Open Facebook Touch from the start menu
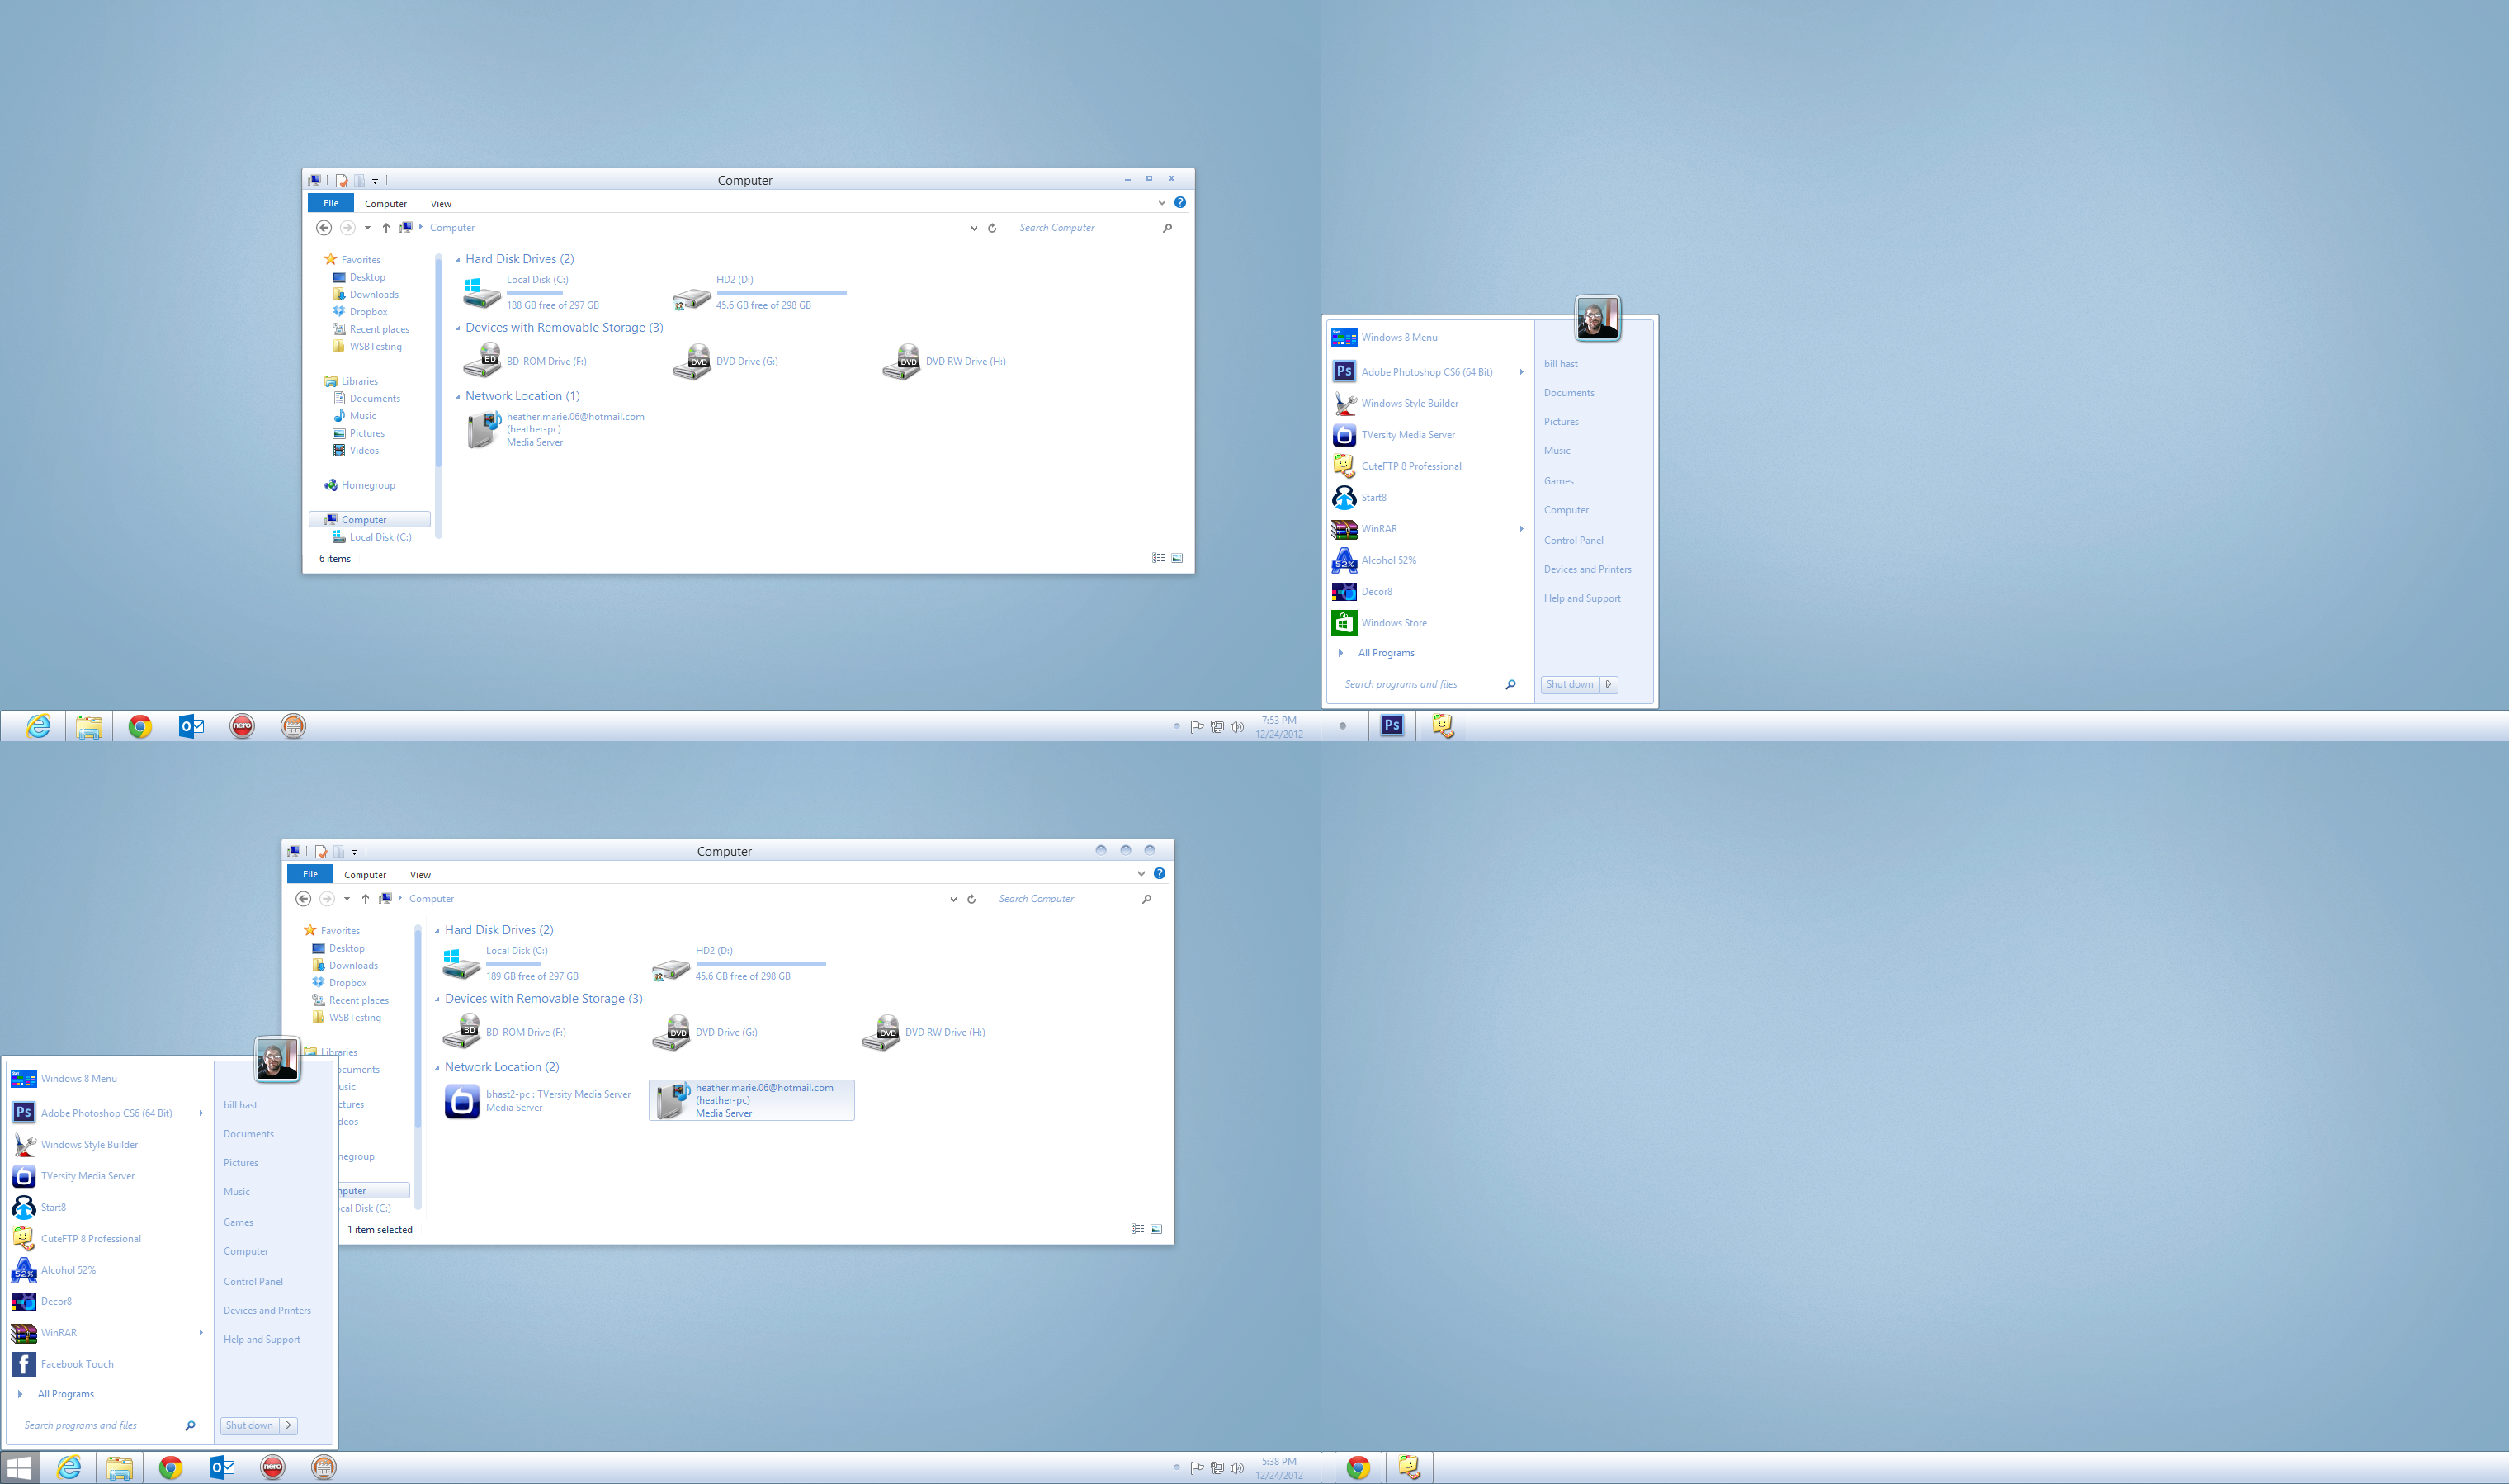This screenshot has height=1484, width=2509. (x=76, y=1364)
